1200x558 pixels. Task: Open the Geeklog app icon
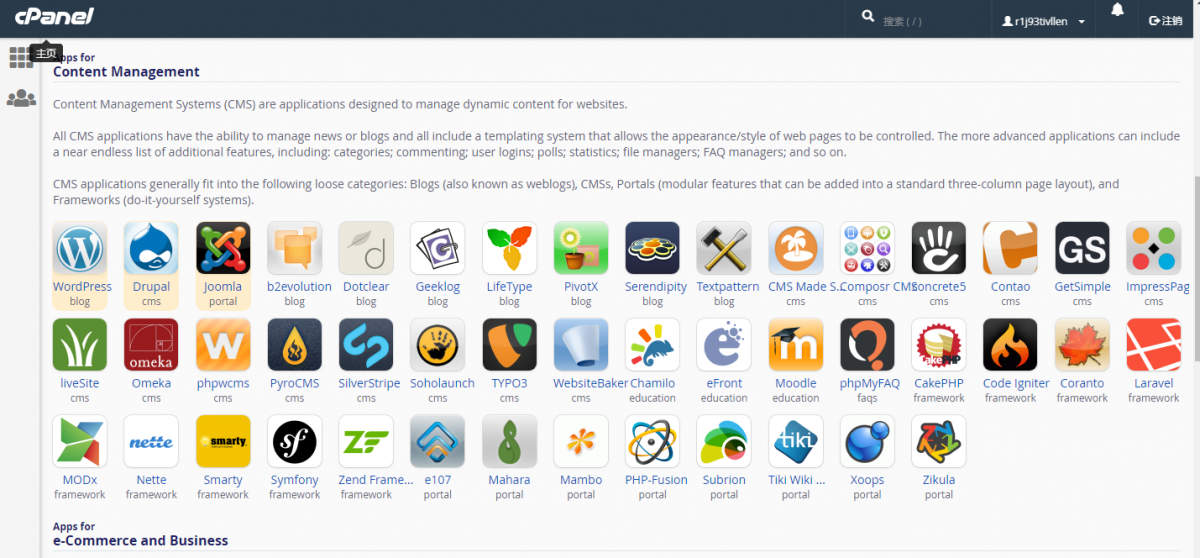point(438,248)
